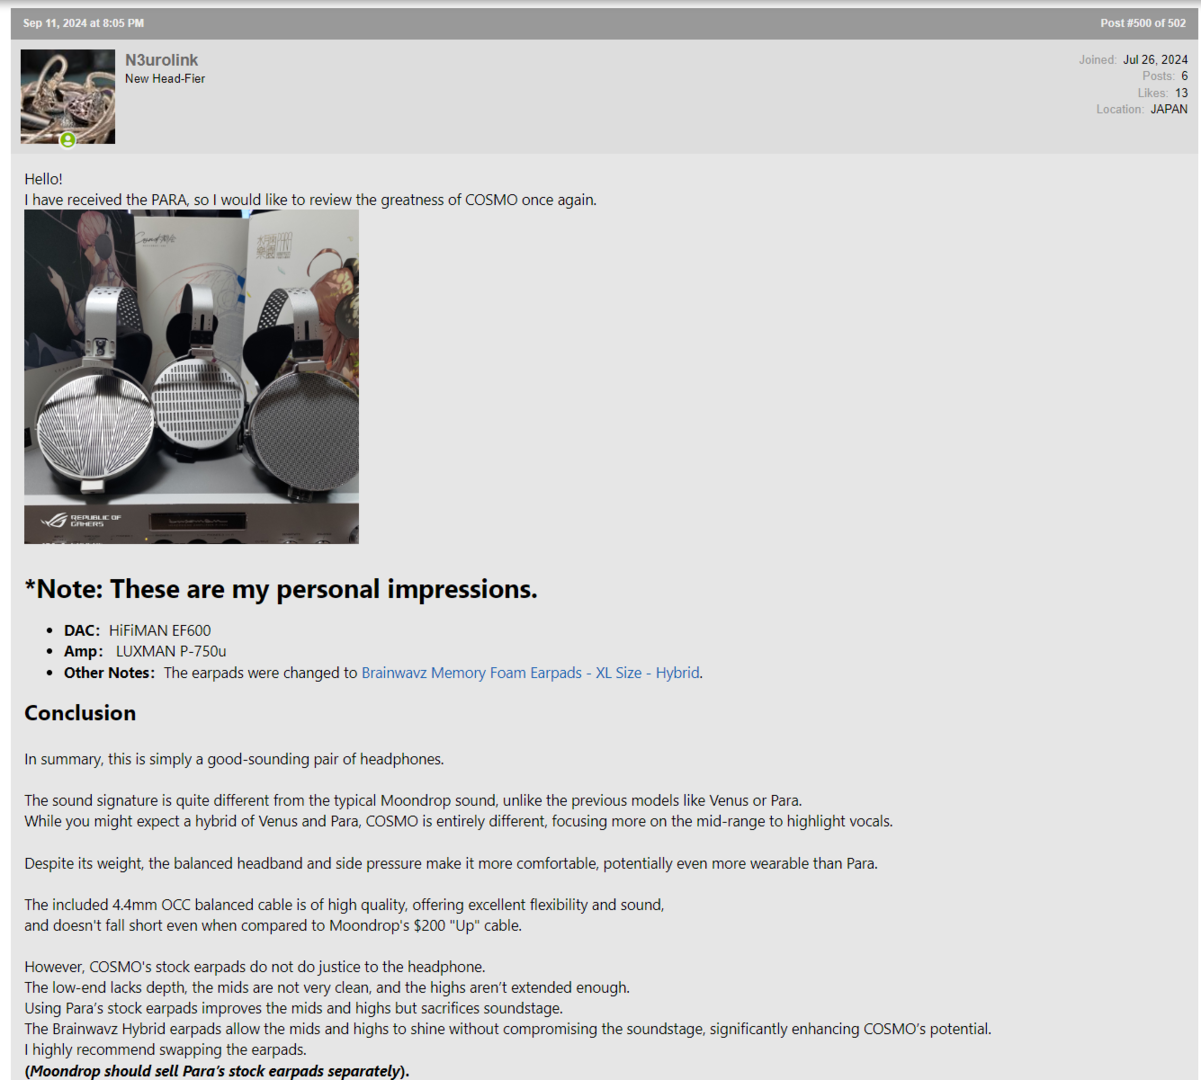Click the Sep 11, 2024 post timestamp

point(84,23)
